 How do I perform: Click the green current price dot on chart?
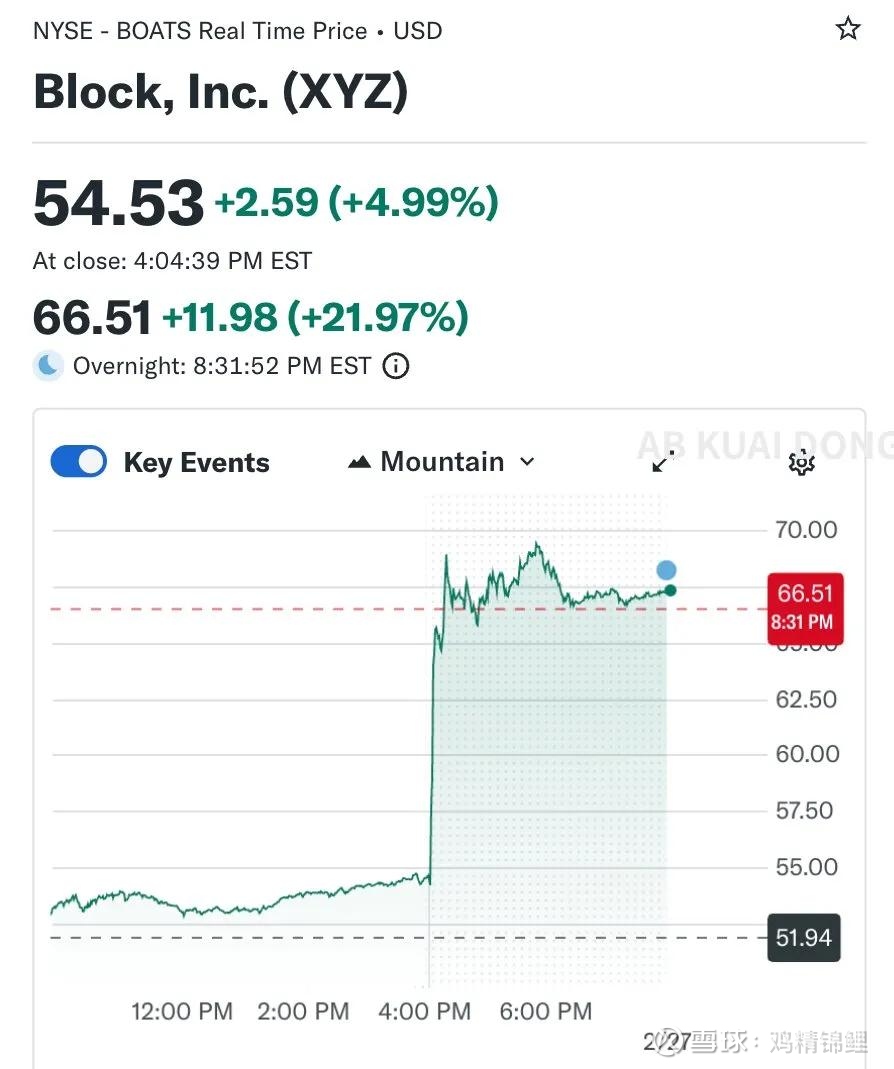670,590
